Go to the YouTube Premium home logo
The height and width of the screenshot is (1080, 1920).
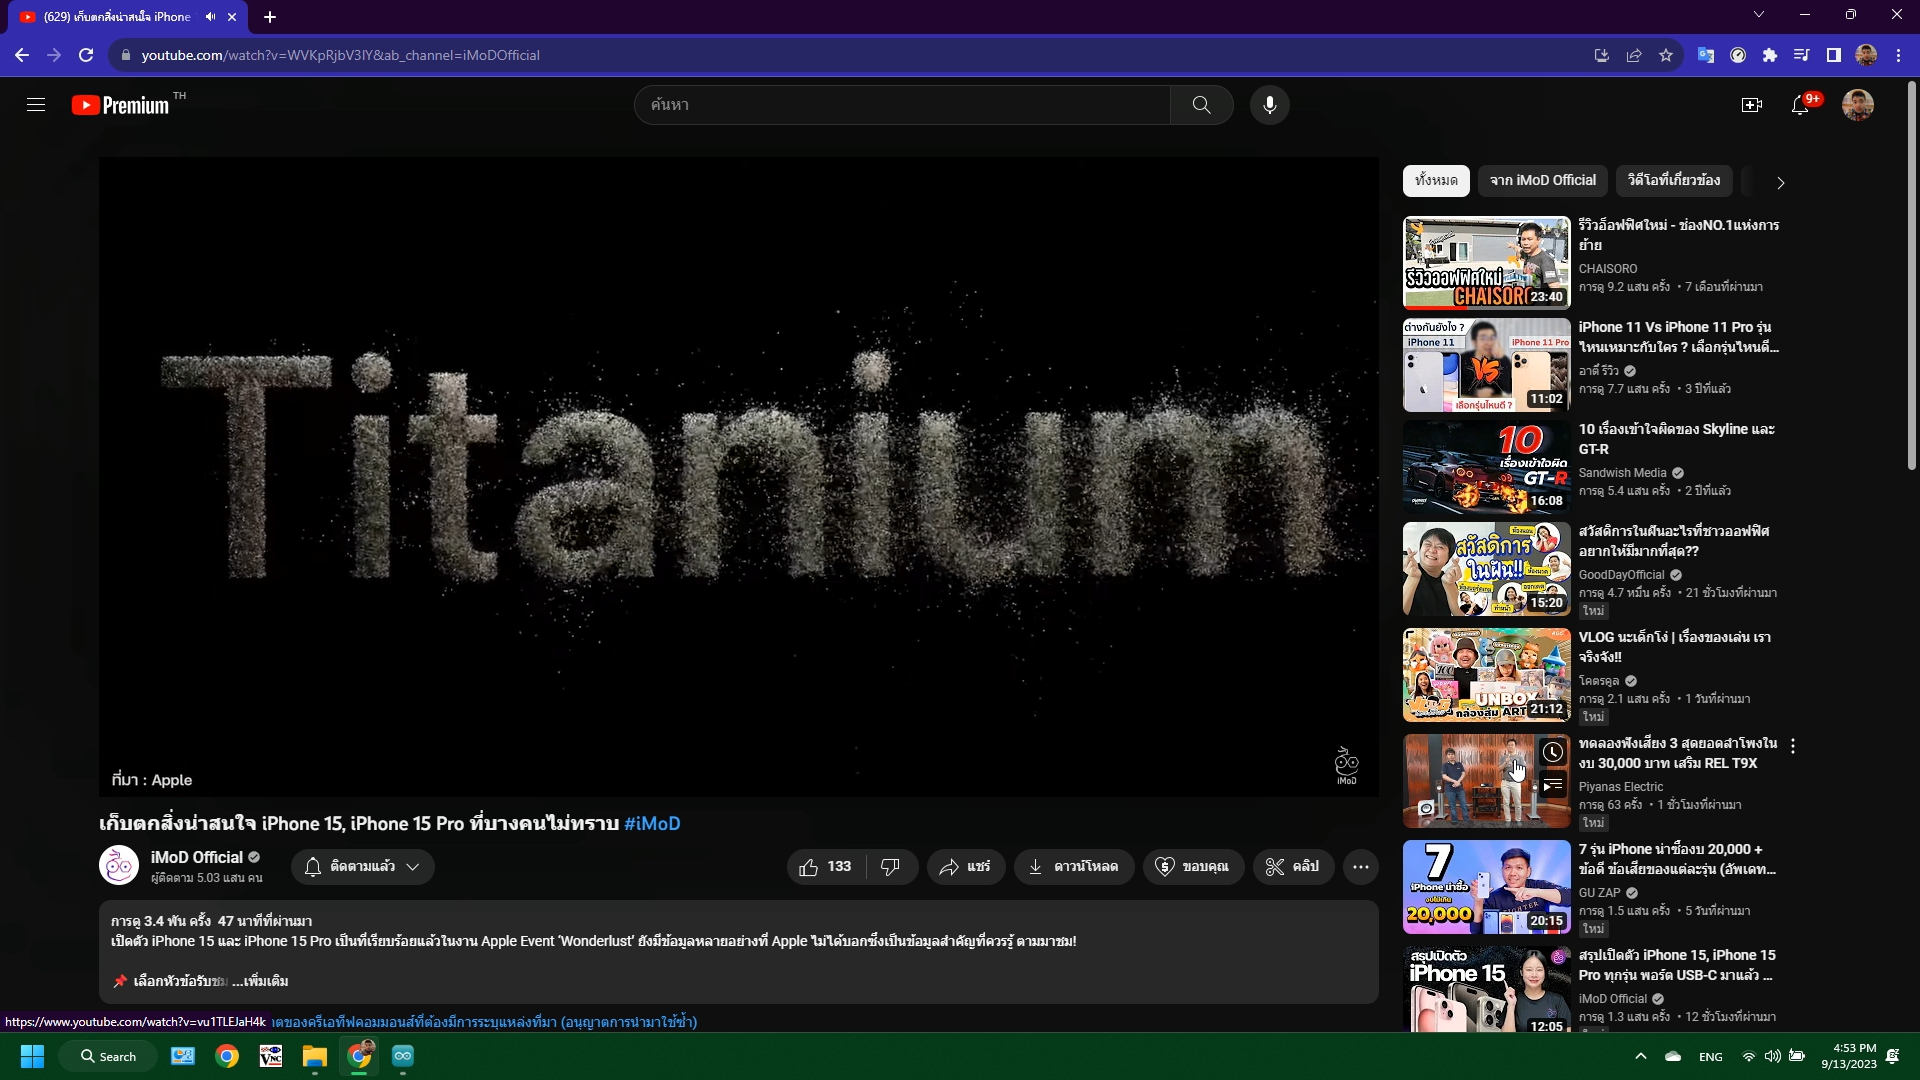(121, 105)
